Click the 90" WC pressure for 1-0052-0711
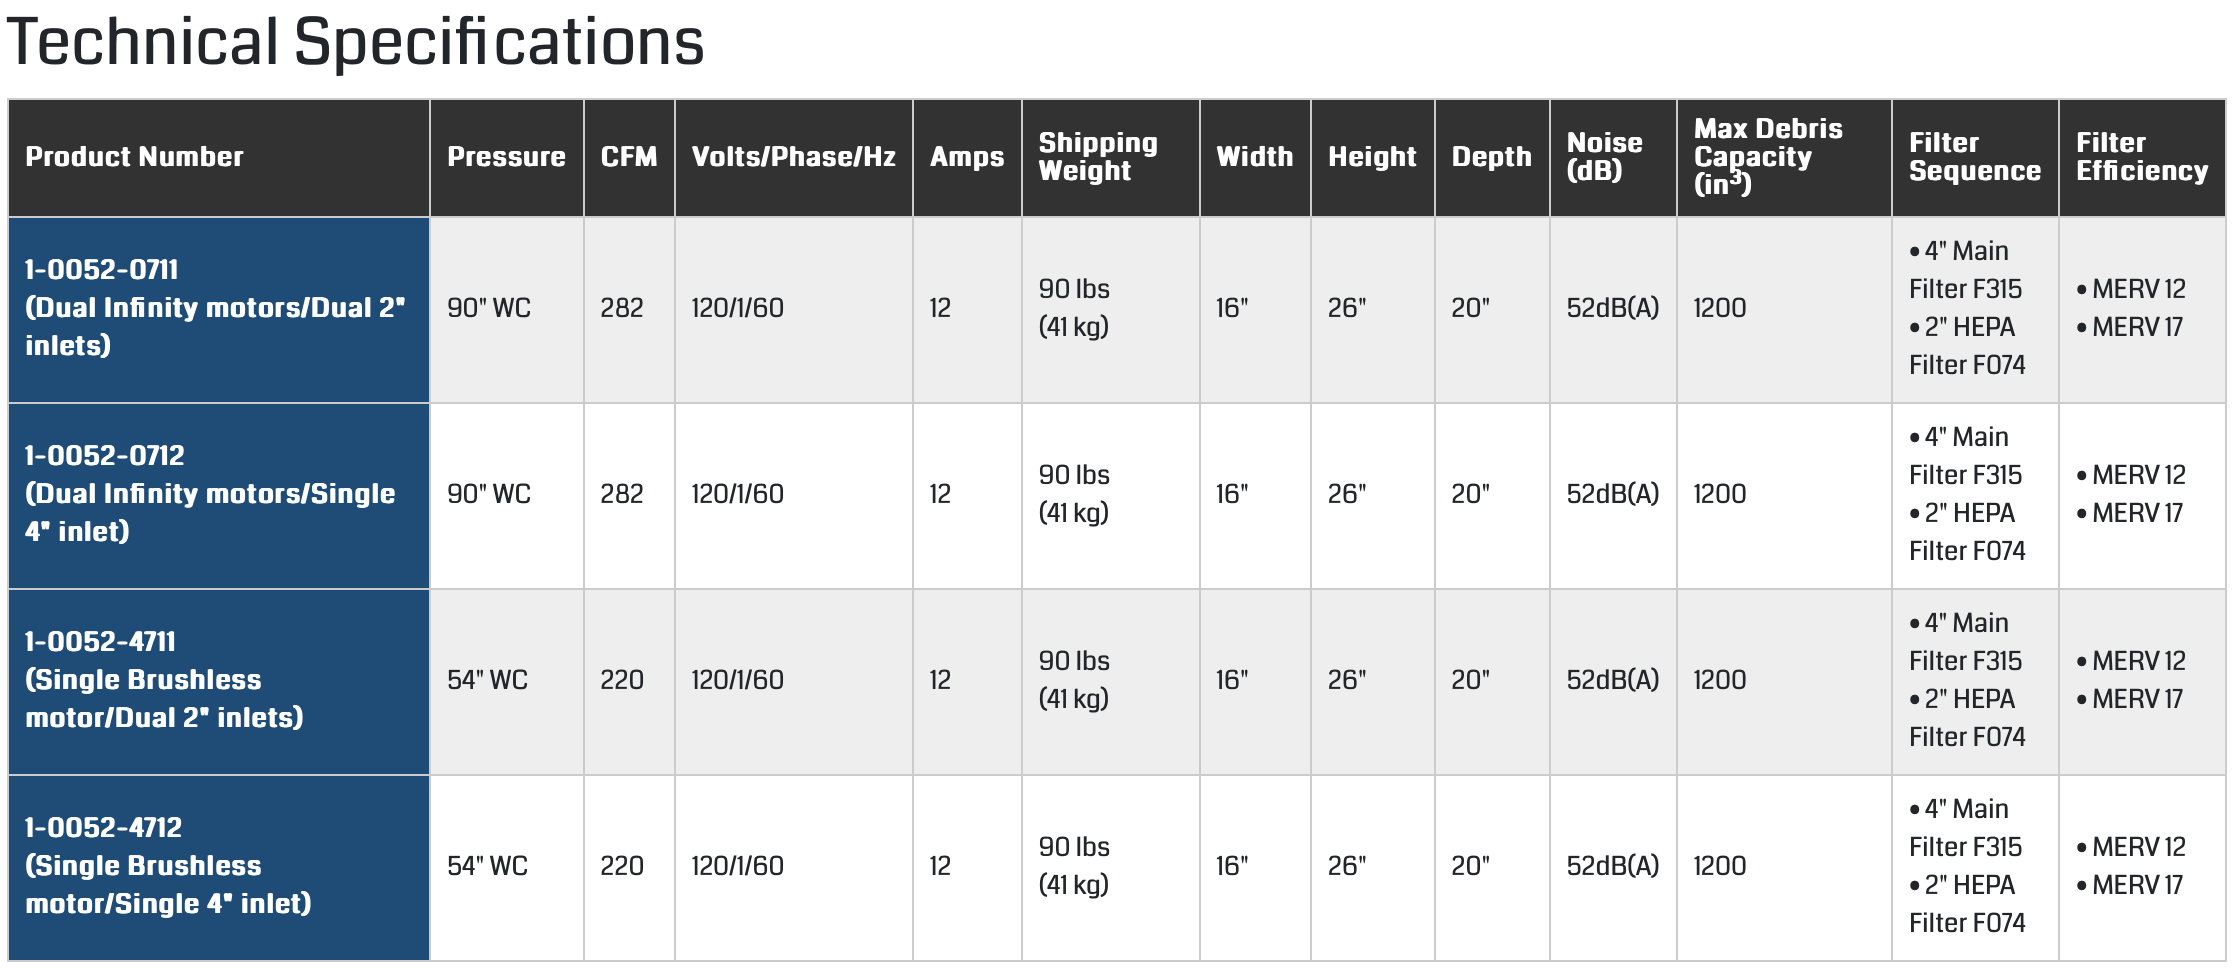 click(488, 308)
